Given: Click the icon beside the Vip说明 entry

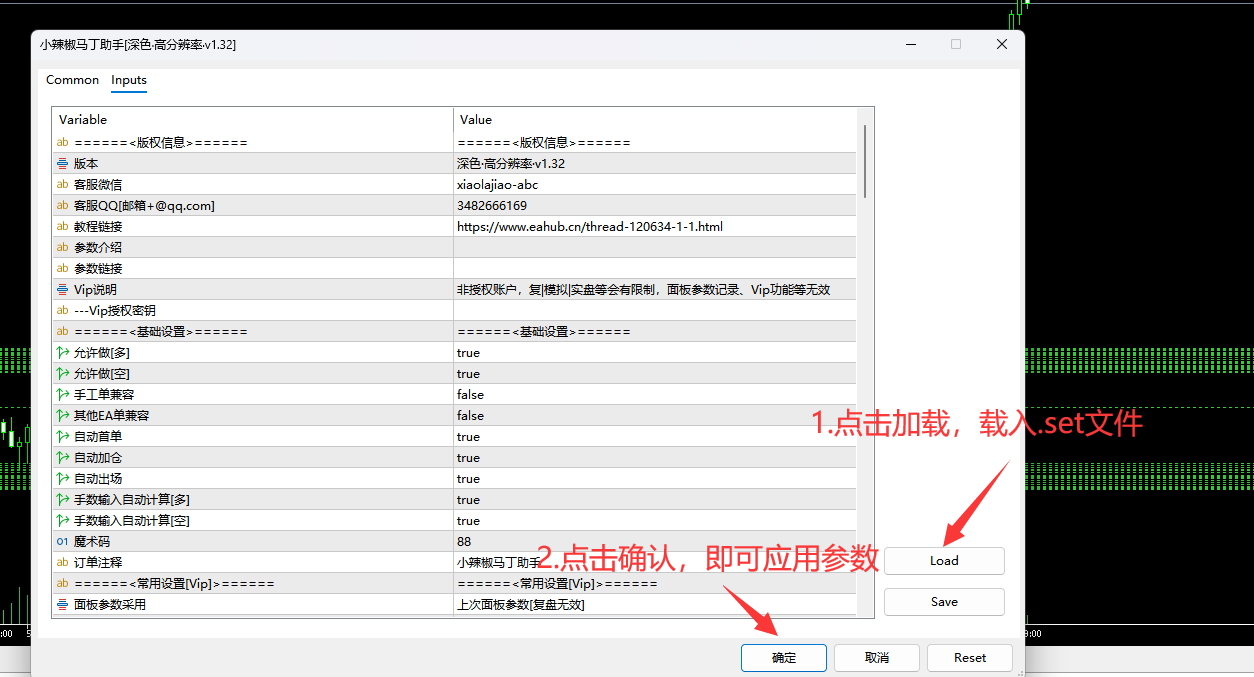Looking at the screenshot, I should pyautogui.click(x=60, y=289).
